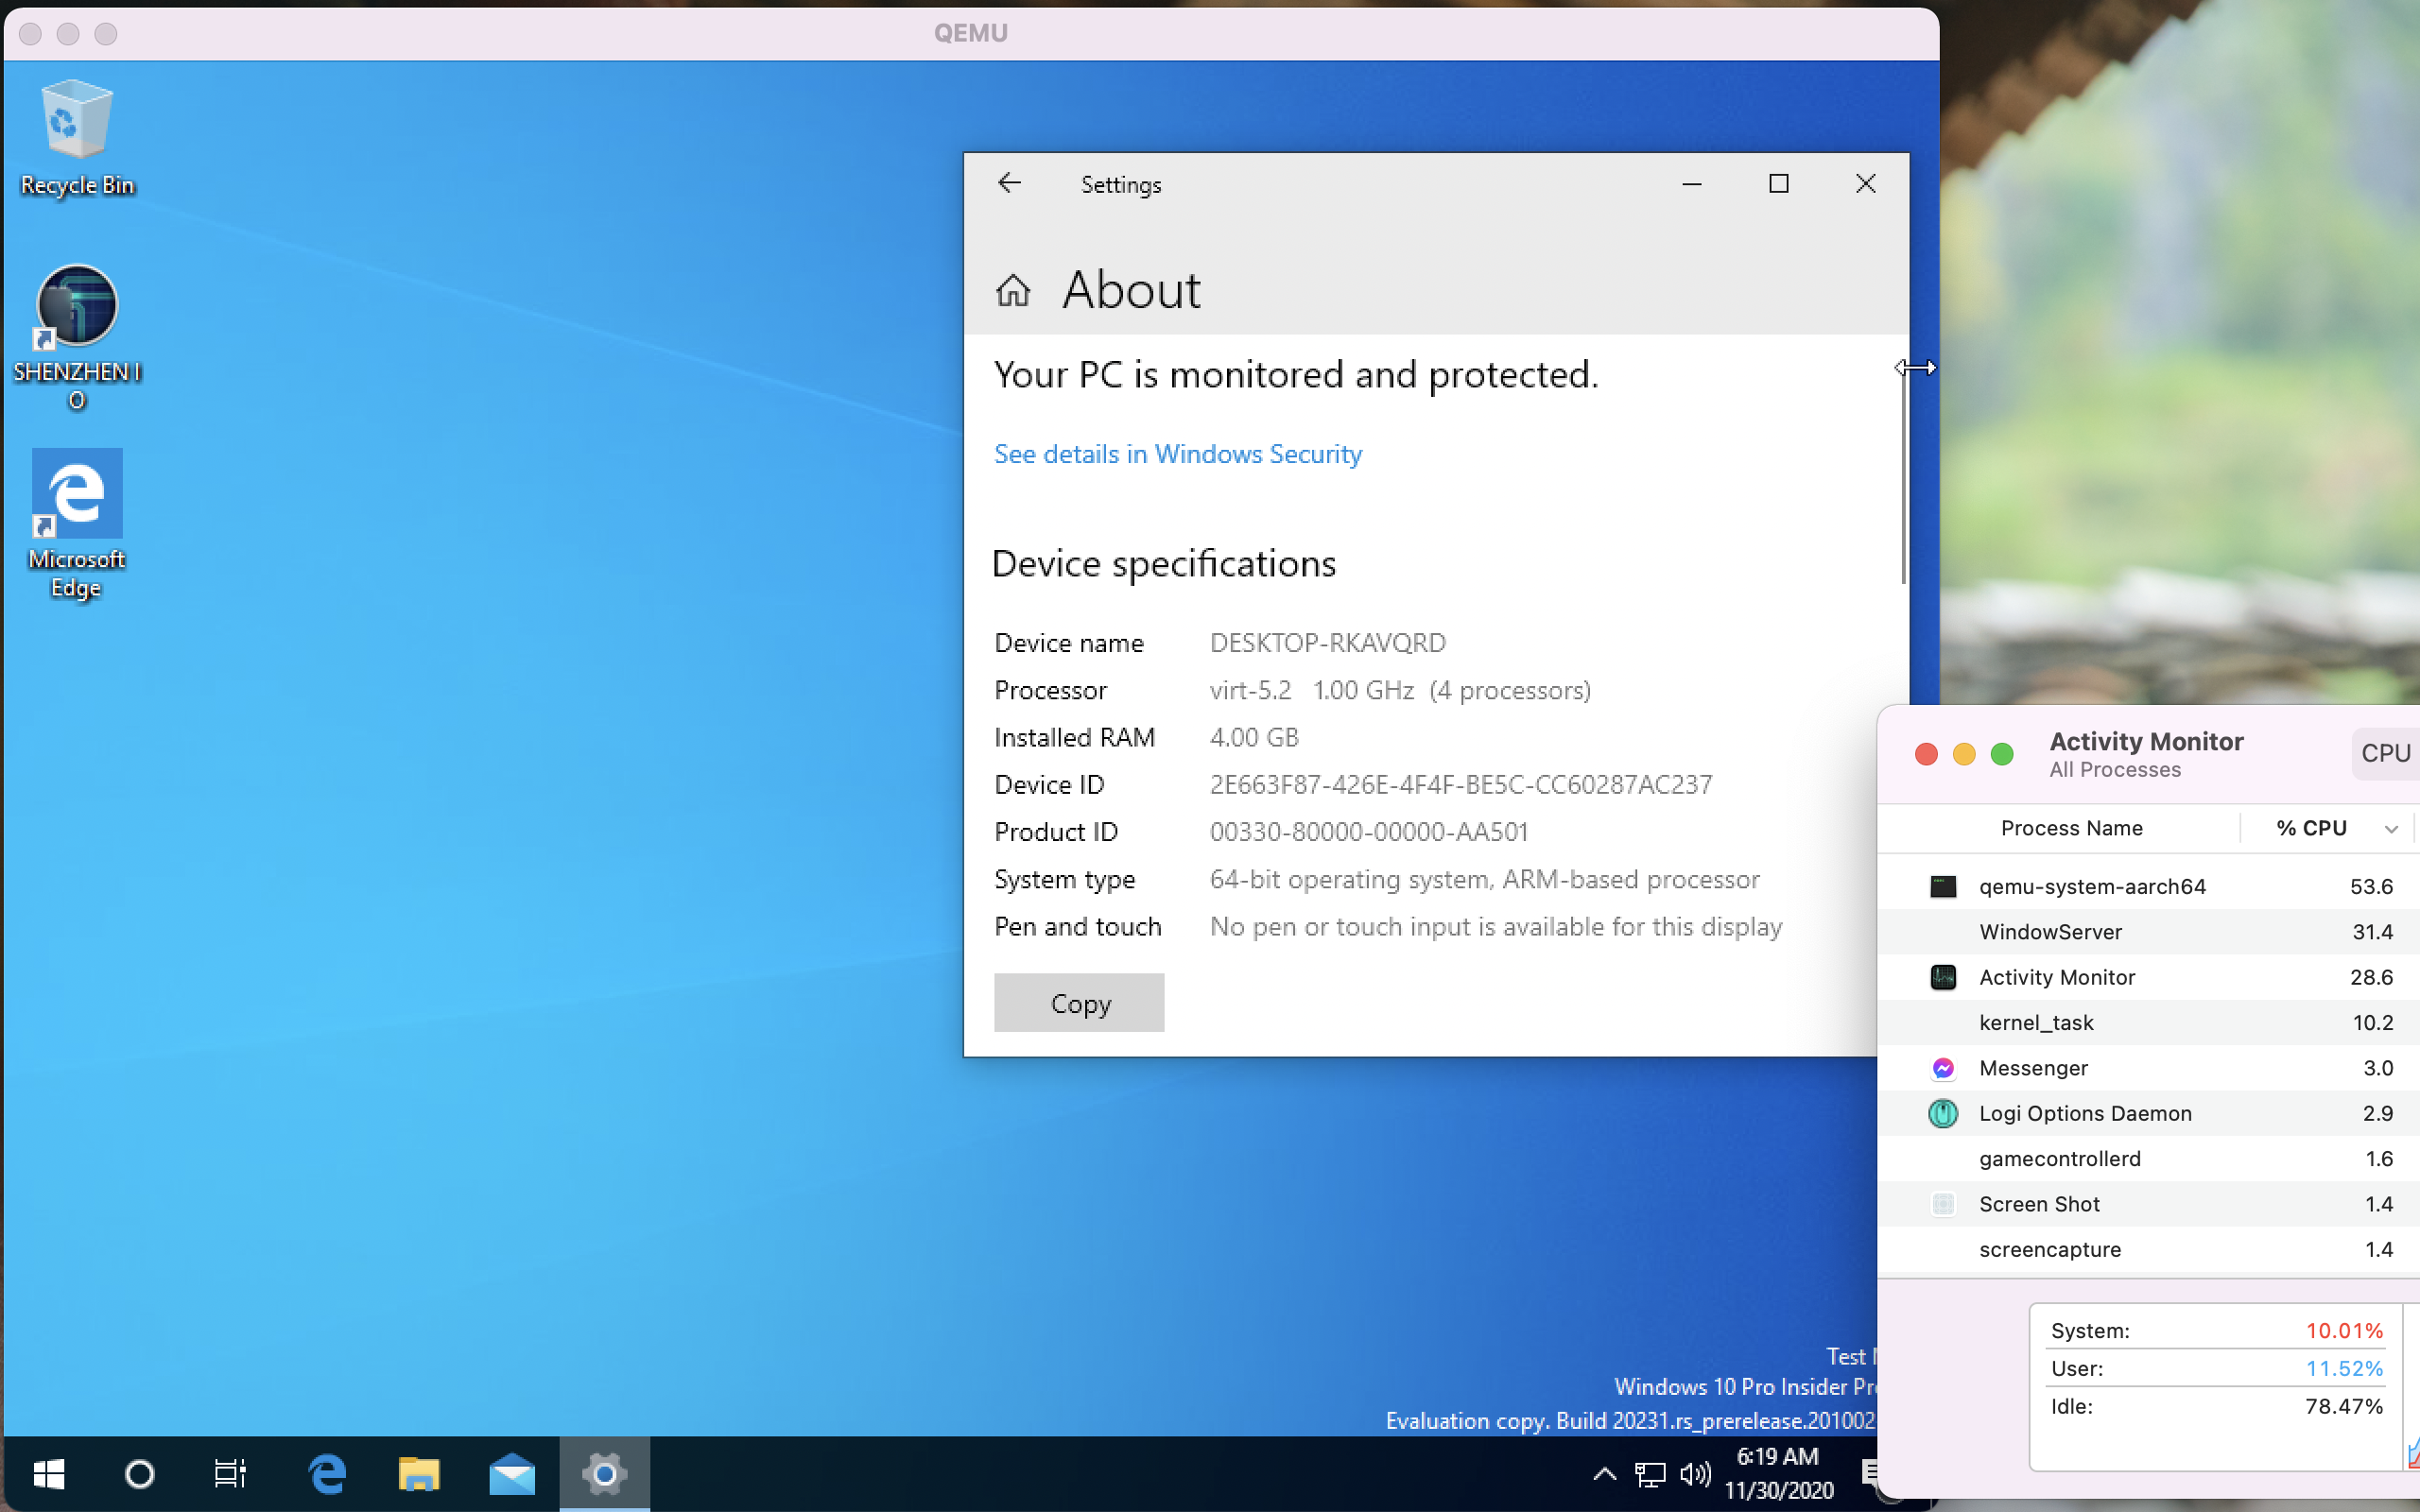Open the Windows Start menu

click(48, 1473)
